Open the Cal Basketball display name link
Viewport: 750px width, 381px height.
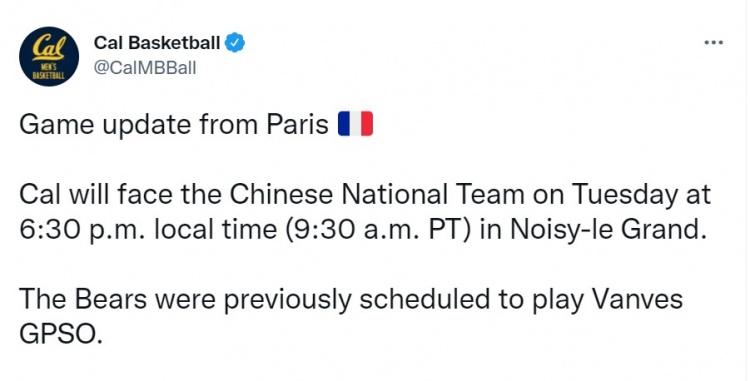pos(157,43)
